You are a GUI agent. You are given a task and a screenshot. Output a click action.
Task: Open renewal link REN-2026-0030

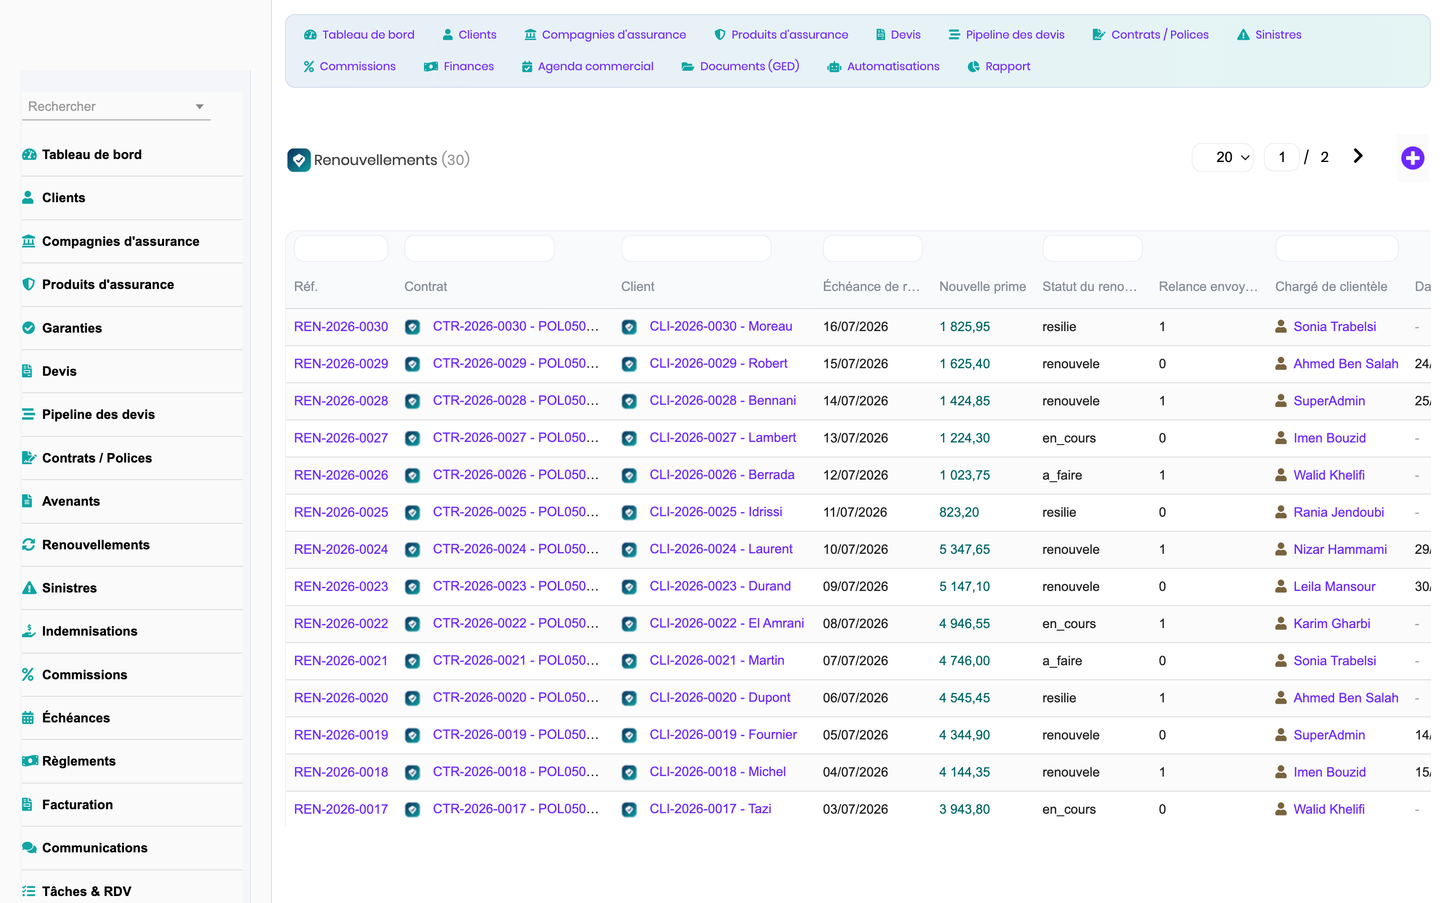click(x=341, y=327)
